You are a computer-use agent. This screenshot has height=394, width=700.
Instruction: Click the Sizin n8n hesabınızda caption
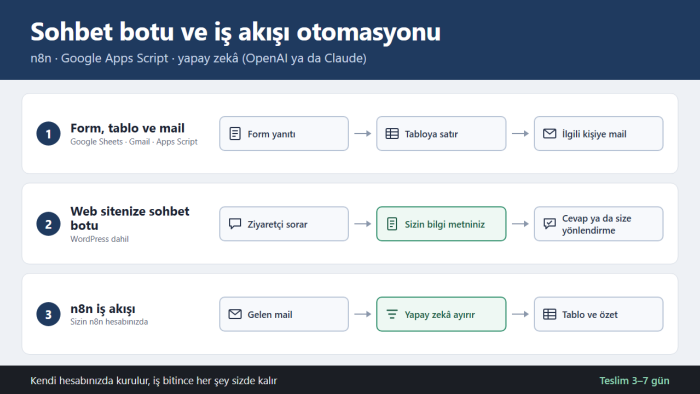pyautogui.click(x=109, y=322)
